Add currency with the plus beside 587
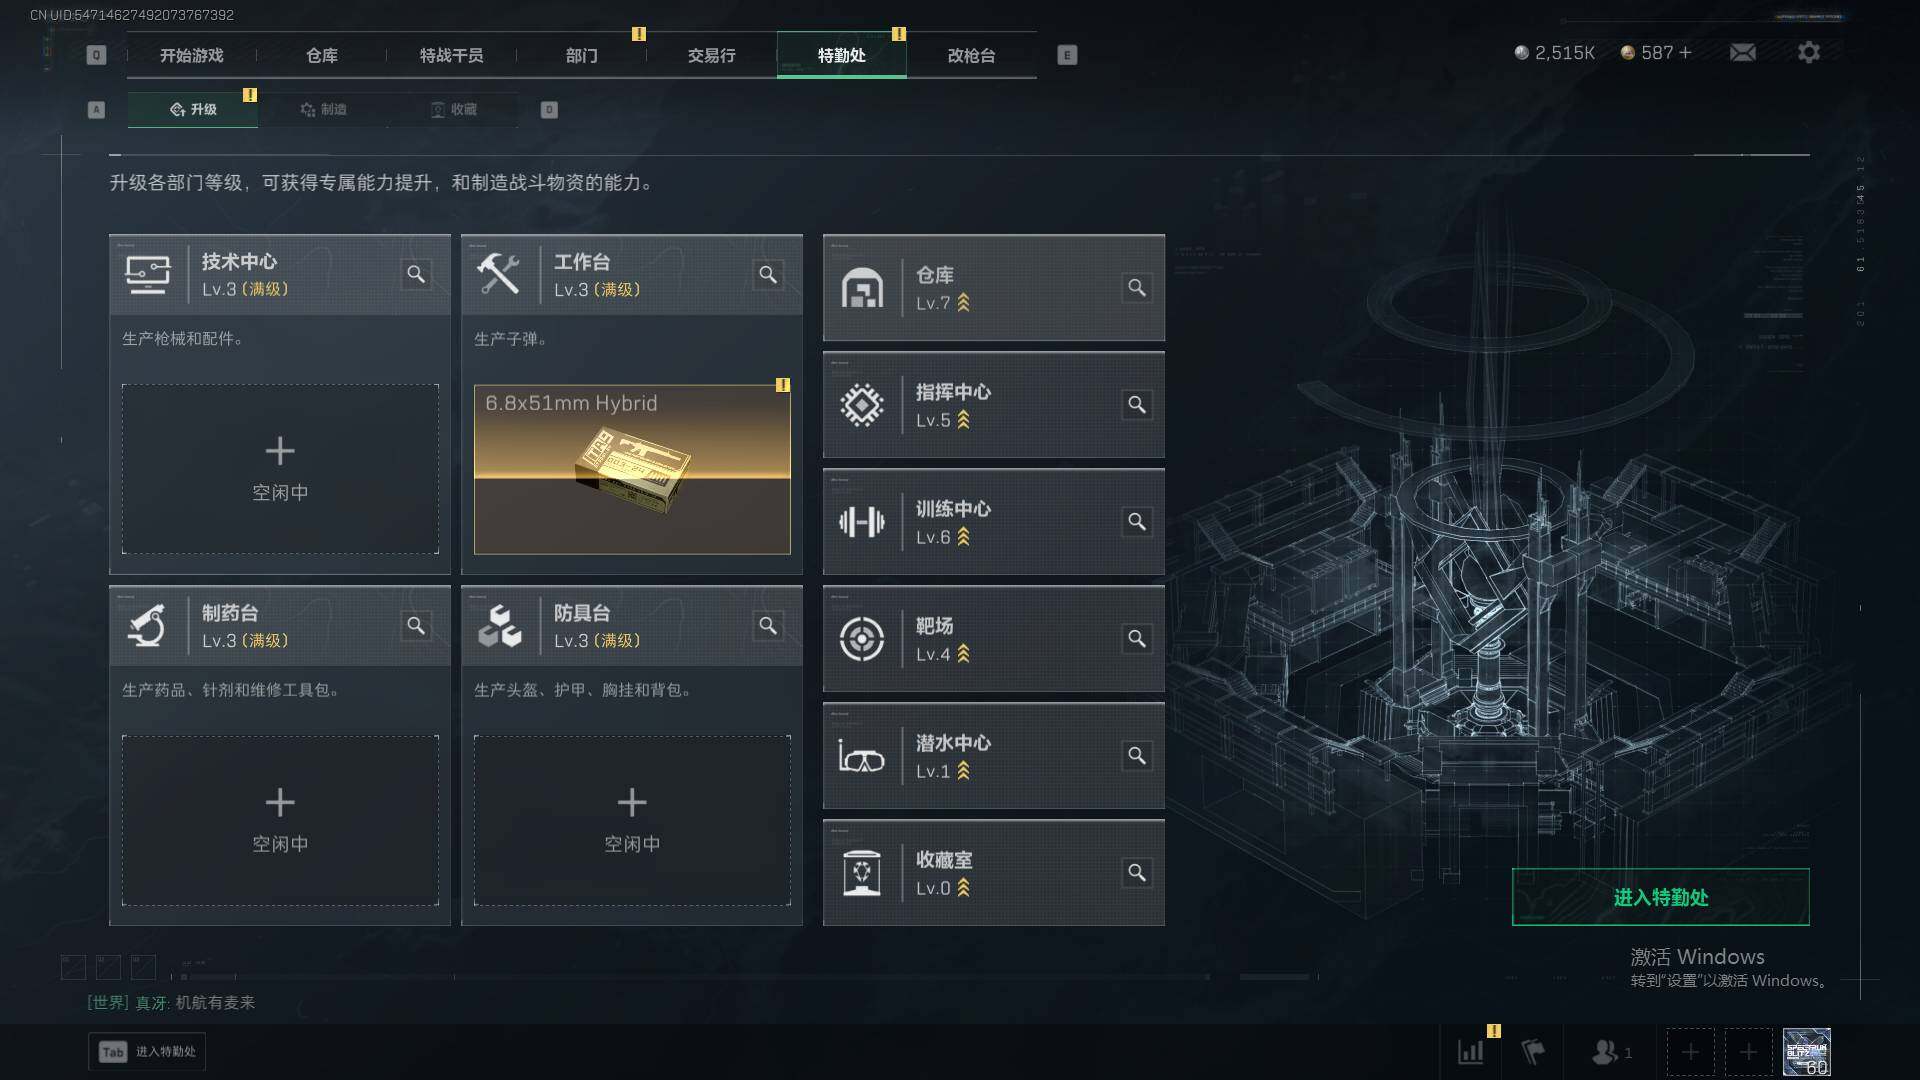 coord(1685,52)
